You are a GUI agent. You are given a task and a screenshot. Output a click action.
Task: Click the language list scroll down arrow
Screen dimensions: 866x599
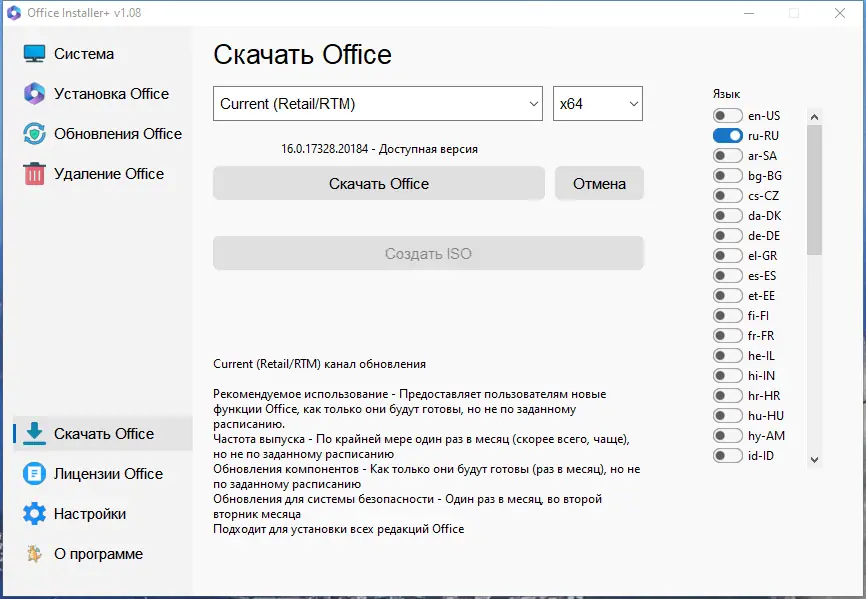814,459
